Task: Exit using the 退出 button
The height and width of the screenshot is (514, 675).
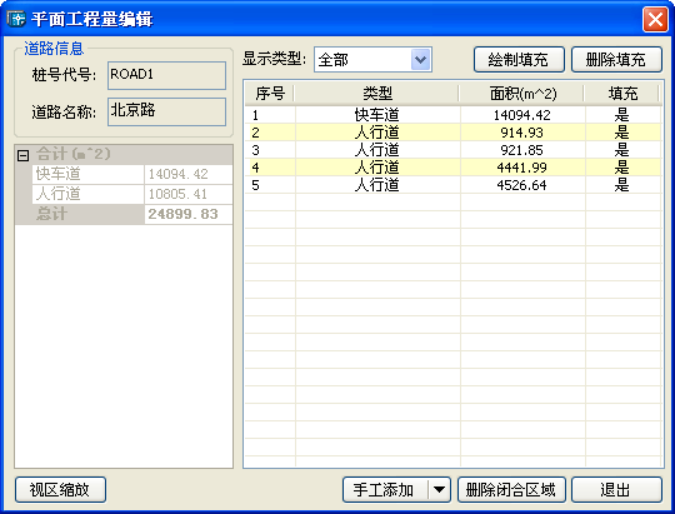Action: click(x=616, y=490)
